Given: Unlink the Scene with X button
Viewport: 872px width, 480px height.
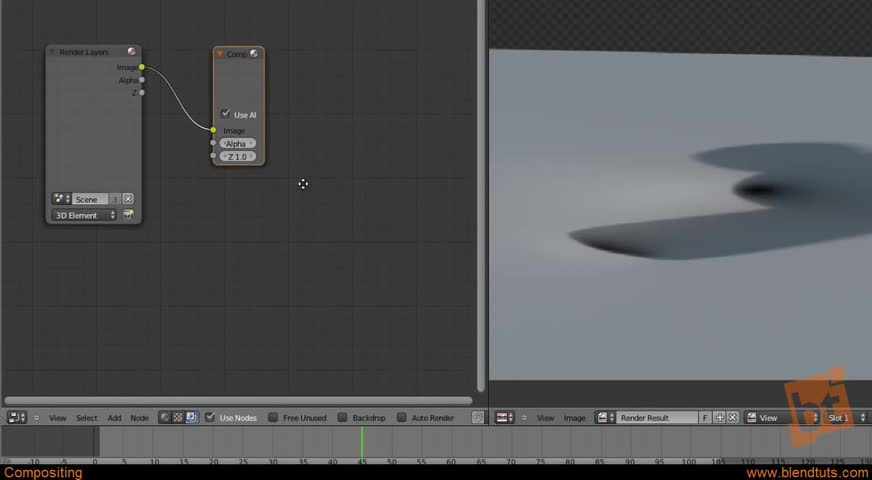Looking at the screenshot, I should pos(128,199).
